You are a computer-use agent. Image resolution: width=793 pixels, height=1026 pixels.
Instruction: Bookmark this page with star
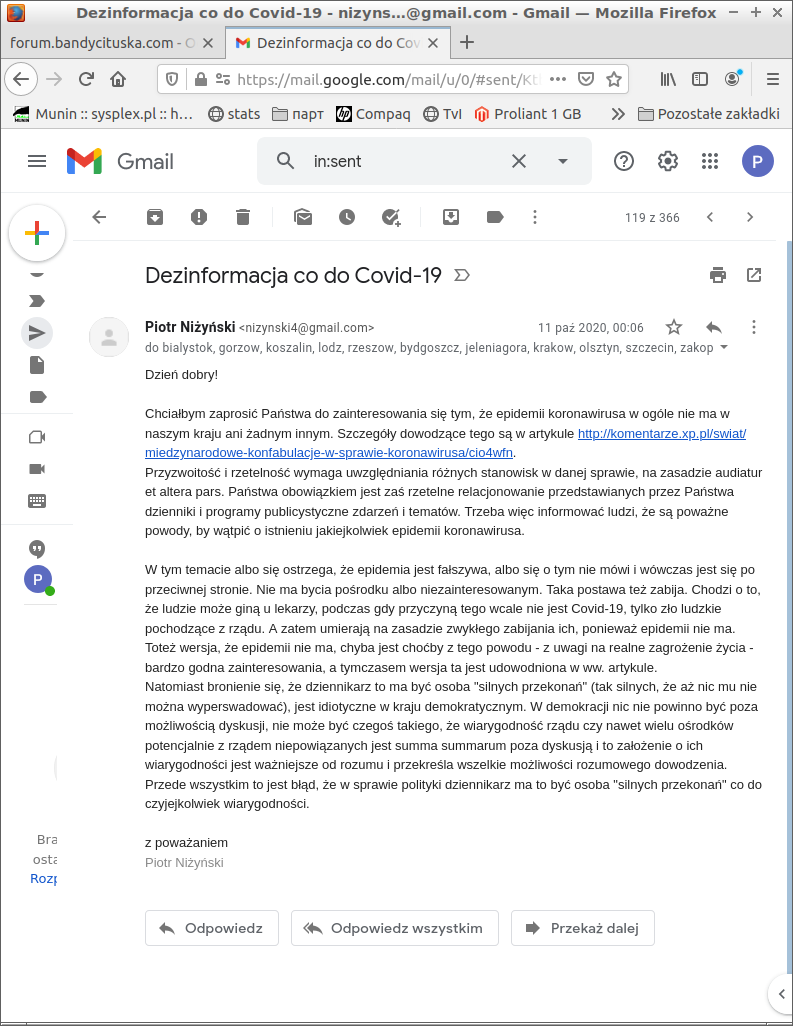(x=613, y=79)
